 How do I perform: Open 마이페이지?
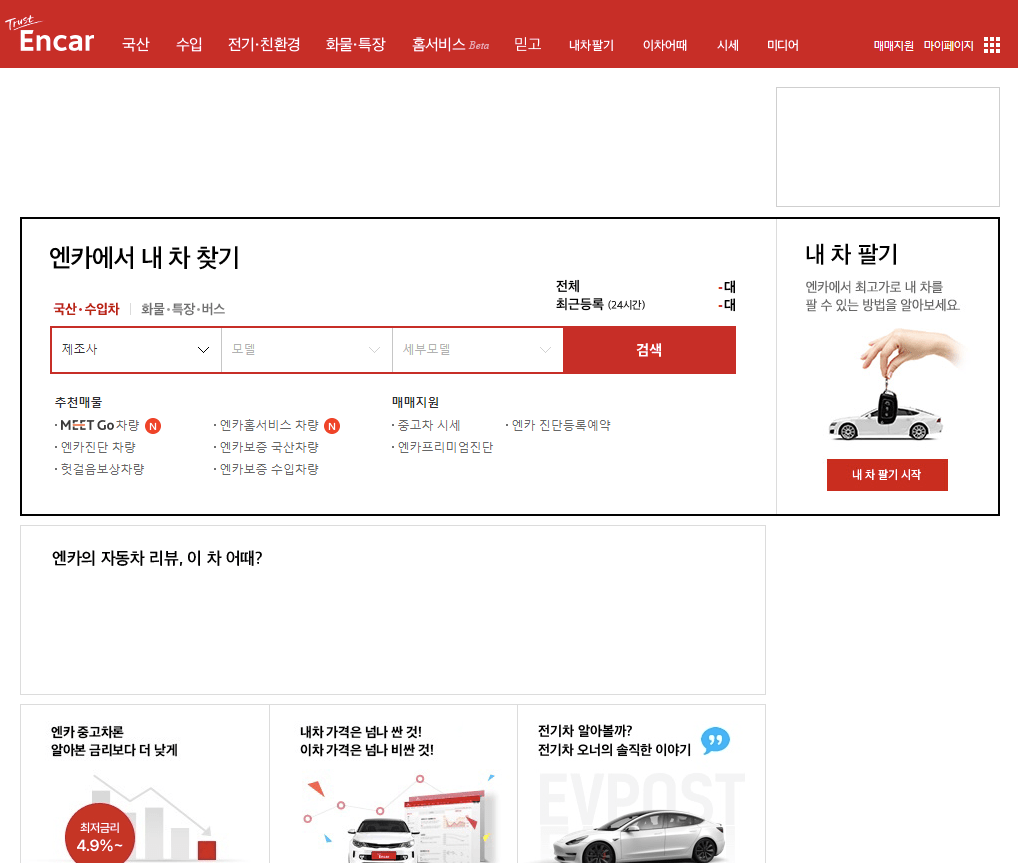click(949, 45)
